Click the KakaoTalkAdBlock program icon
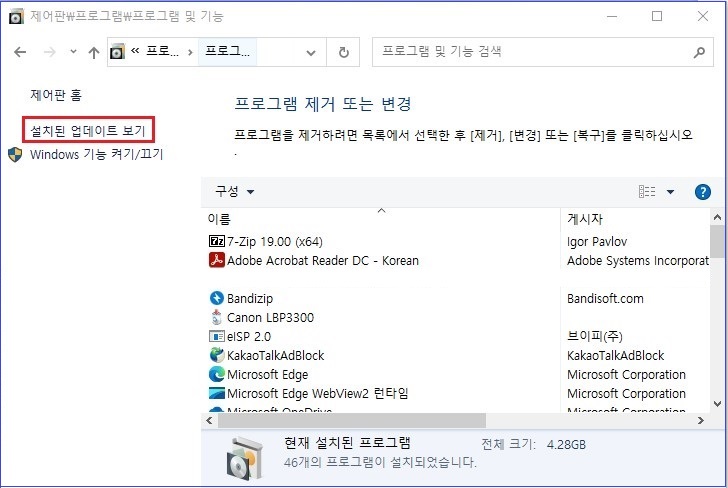 [217, 355]
